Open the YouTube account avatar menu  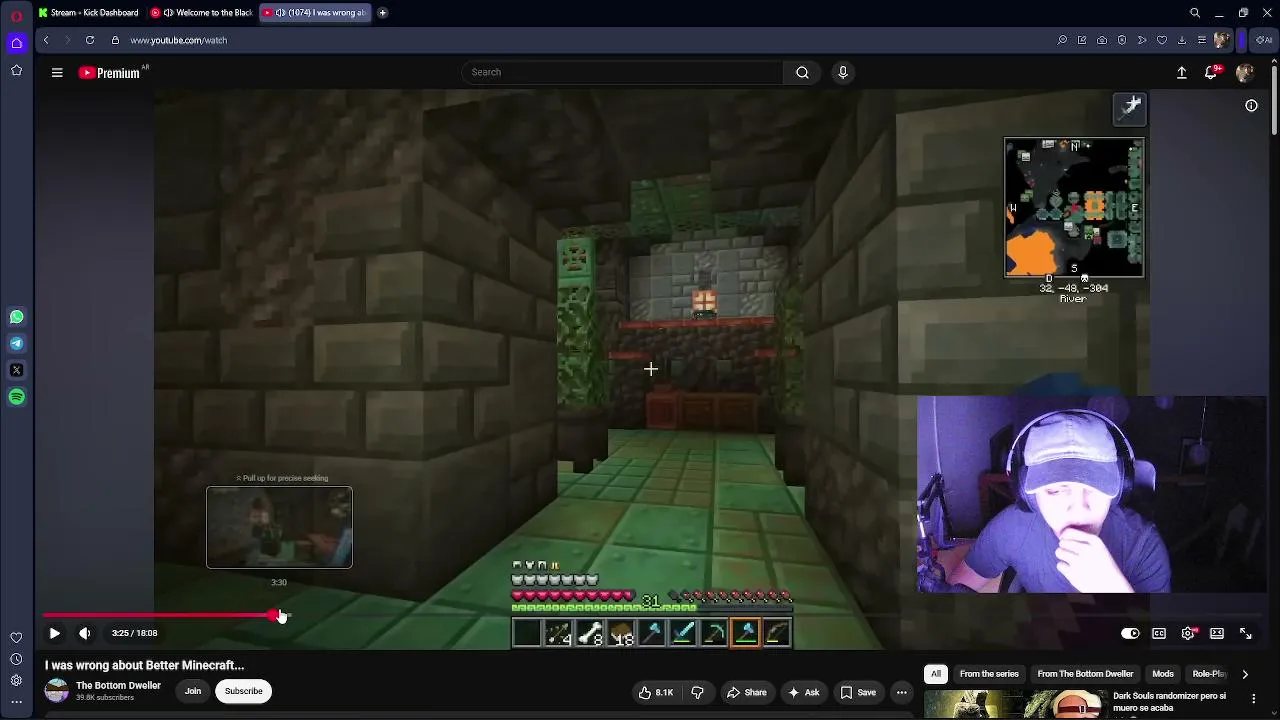click(x=1245, y=72)
